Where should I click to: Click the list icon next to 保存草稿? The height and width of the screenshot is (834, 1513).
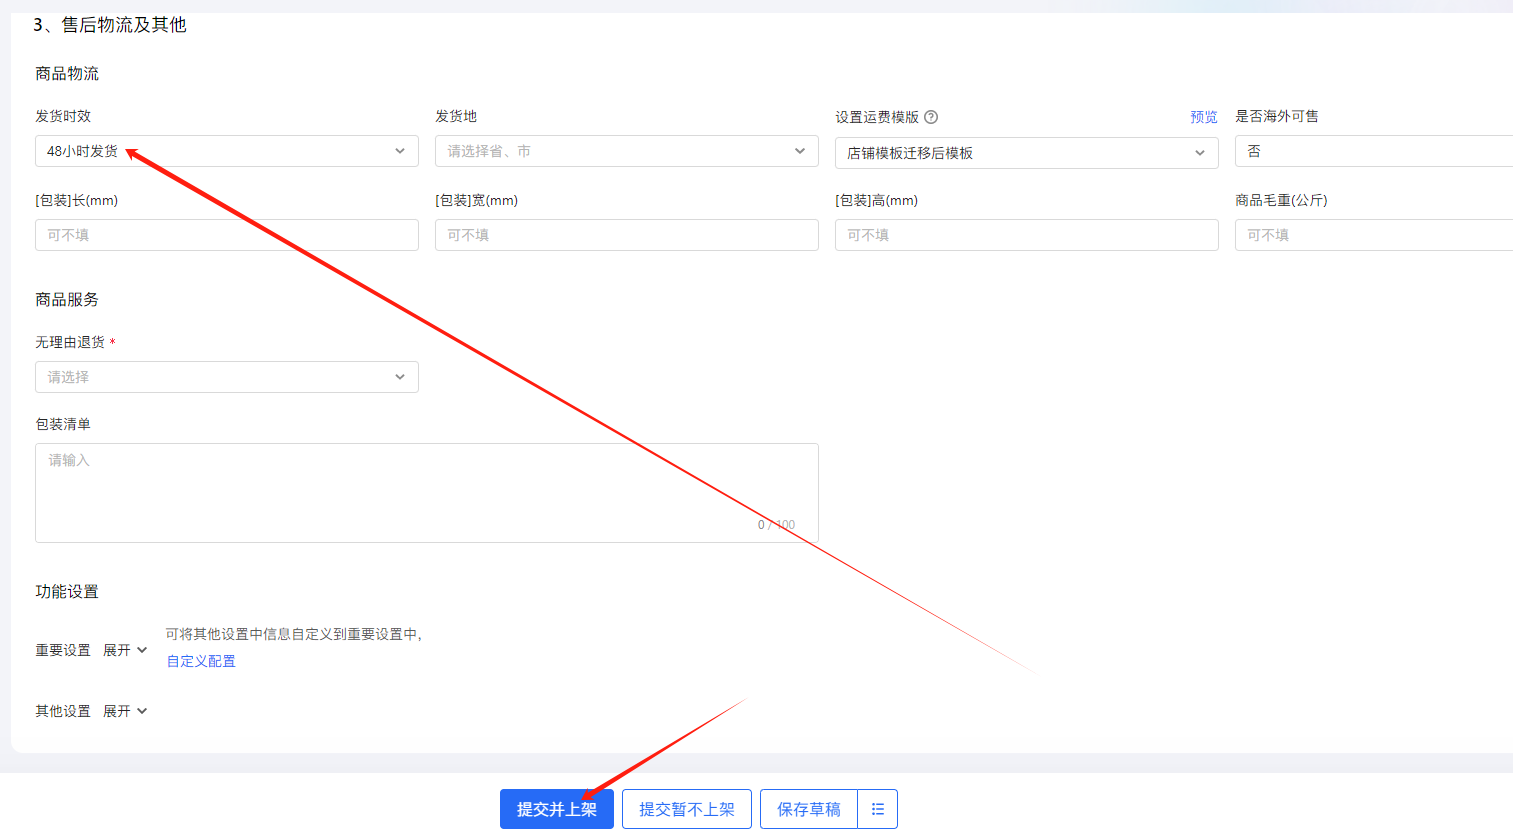877,809
